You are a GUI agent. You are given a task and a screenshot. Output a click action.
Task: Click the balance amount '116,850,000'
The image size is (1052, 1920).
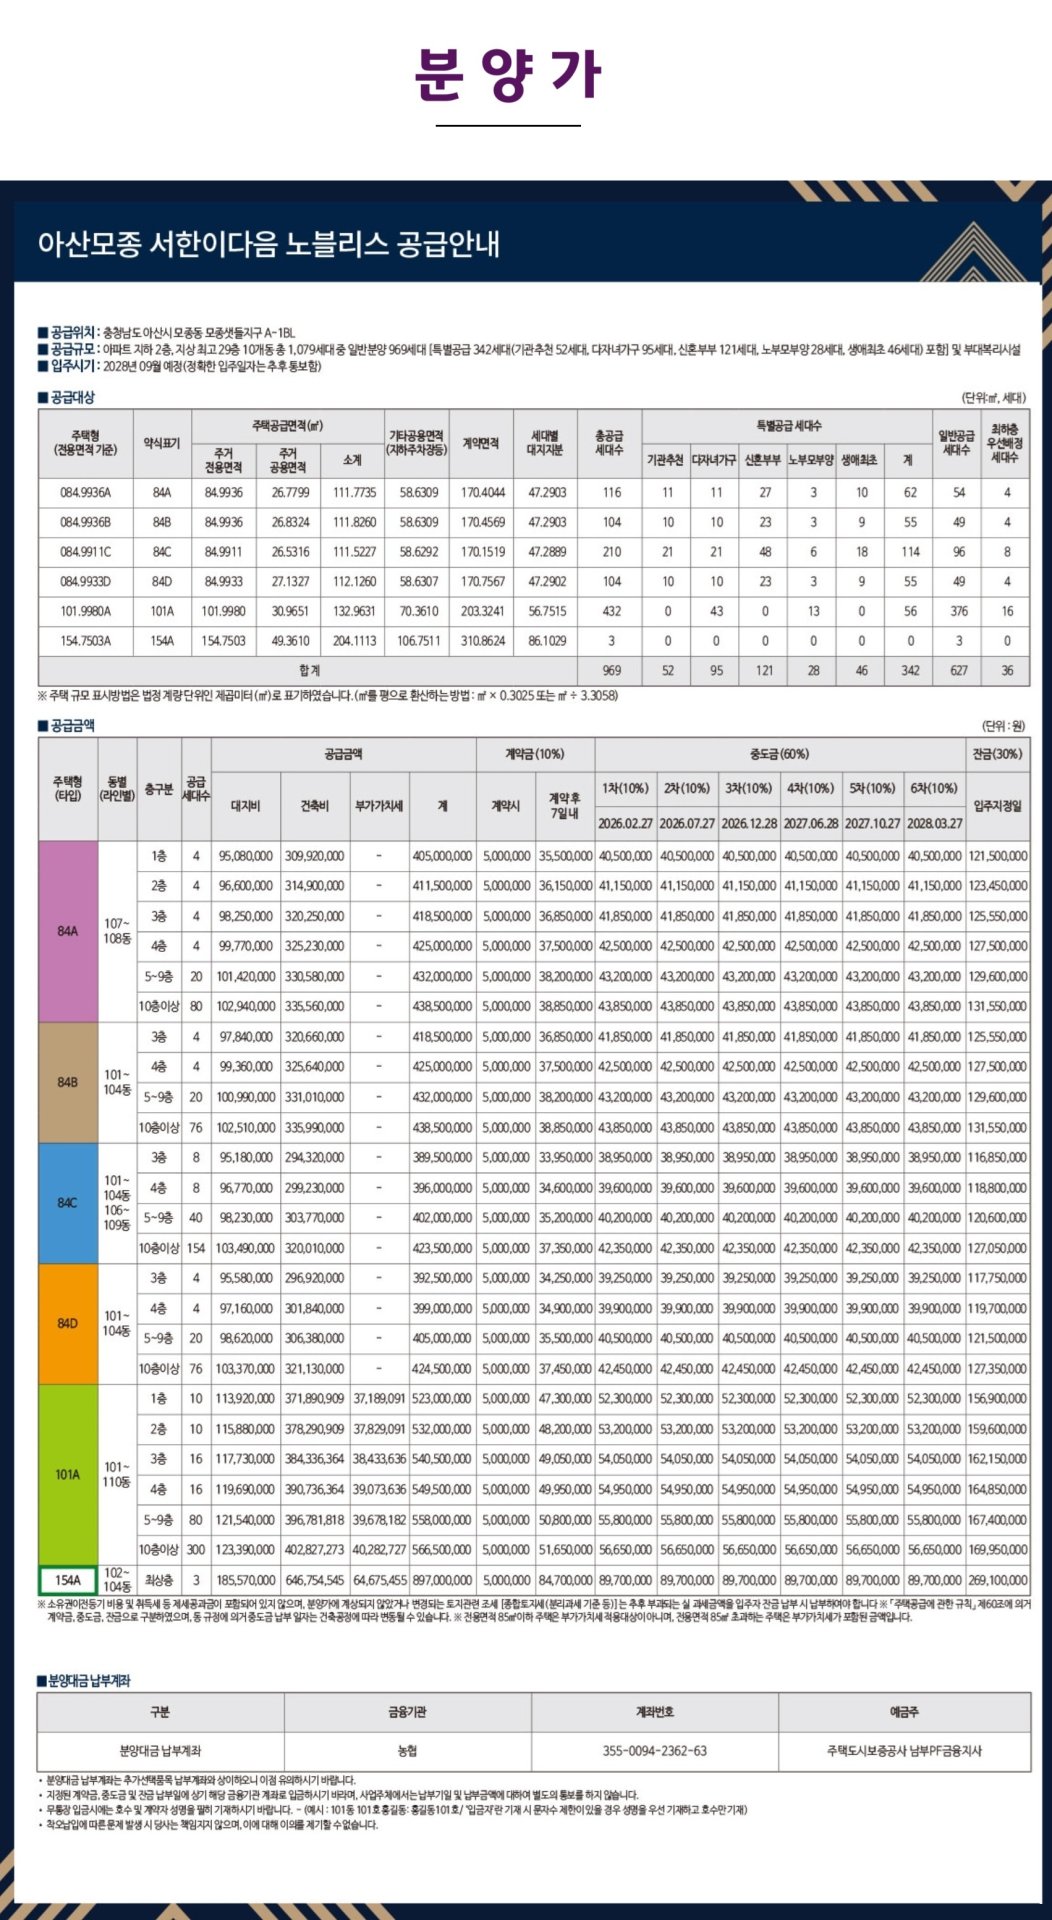[x=998, y=1158]
